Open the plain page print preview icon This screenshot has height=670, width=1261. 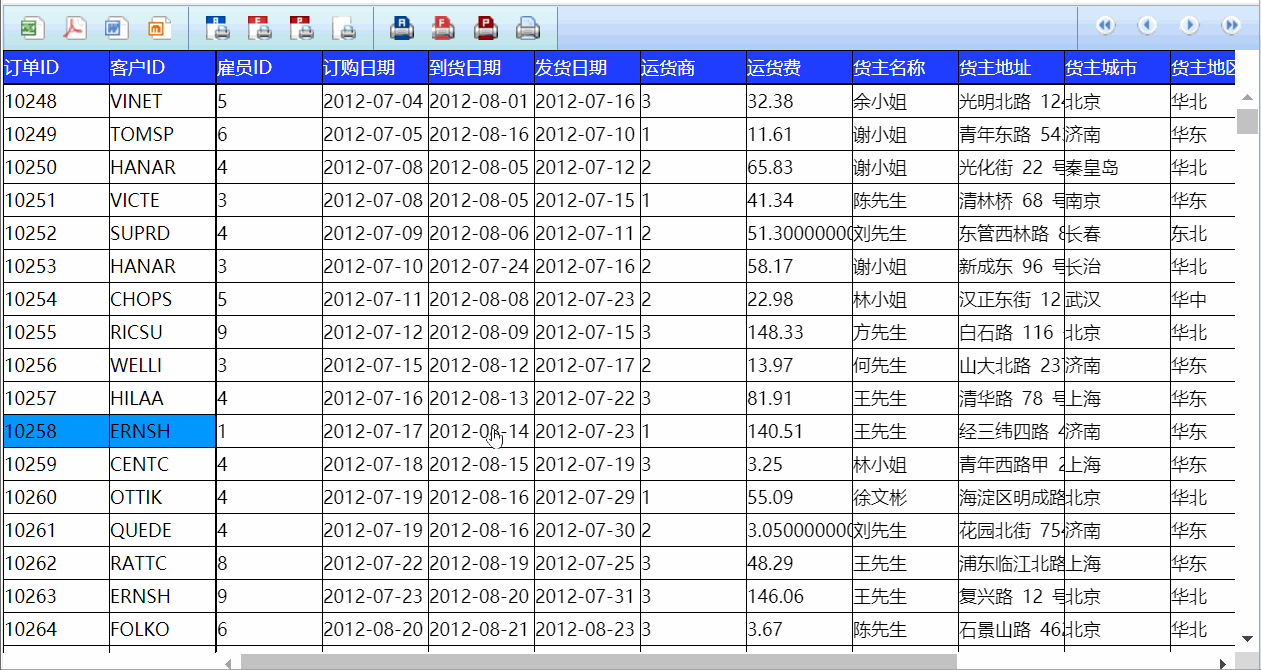point(344,27)
